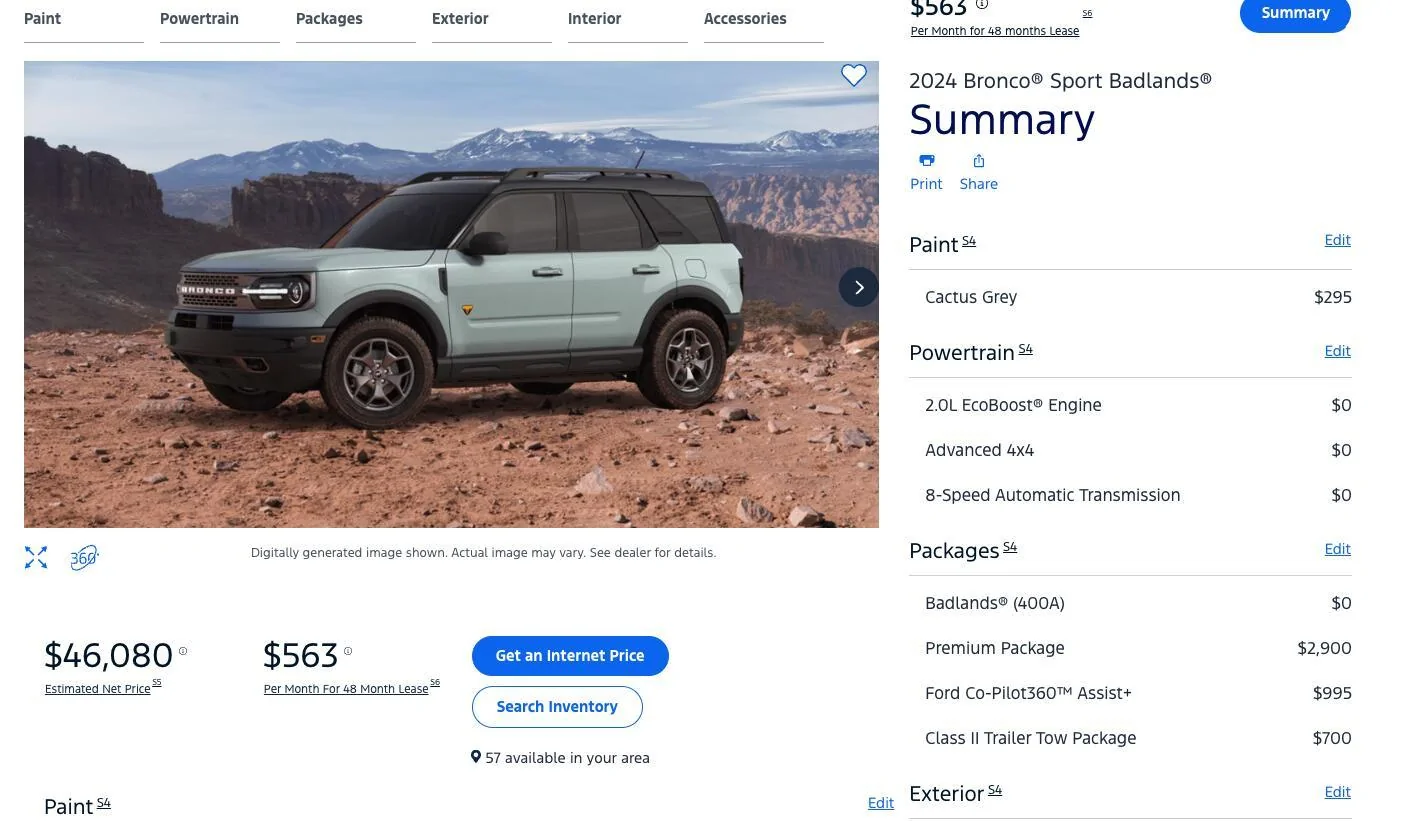Advance to next vehicle image with arrow
1416x821 pixels.
858,287
